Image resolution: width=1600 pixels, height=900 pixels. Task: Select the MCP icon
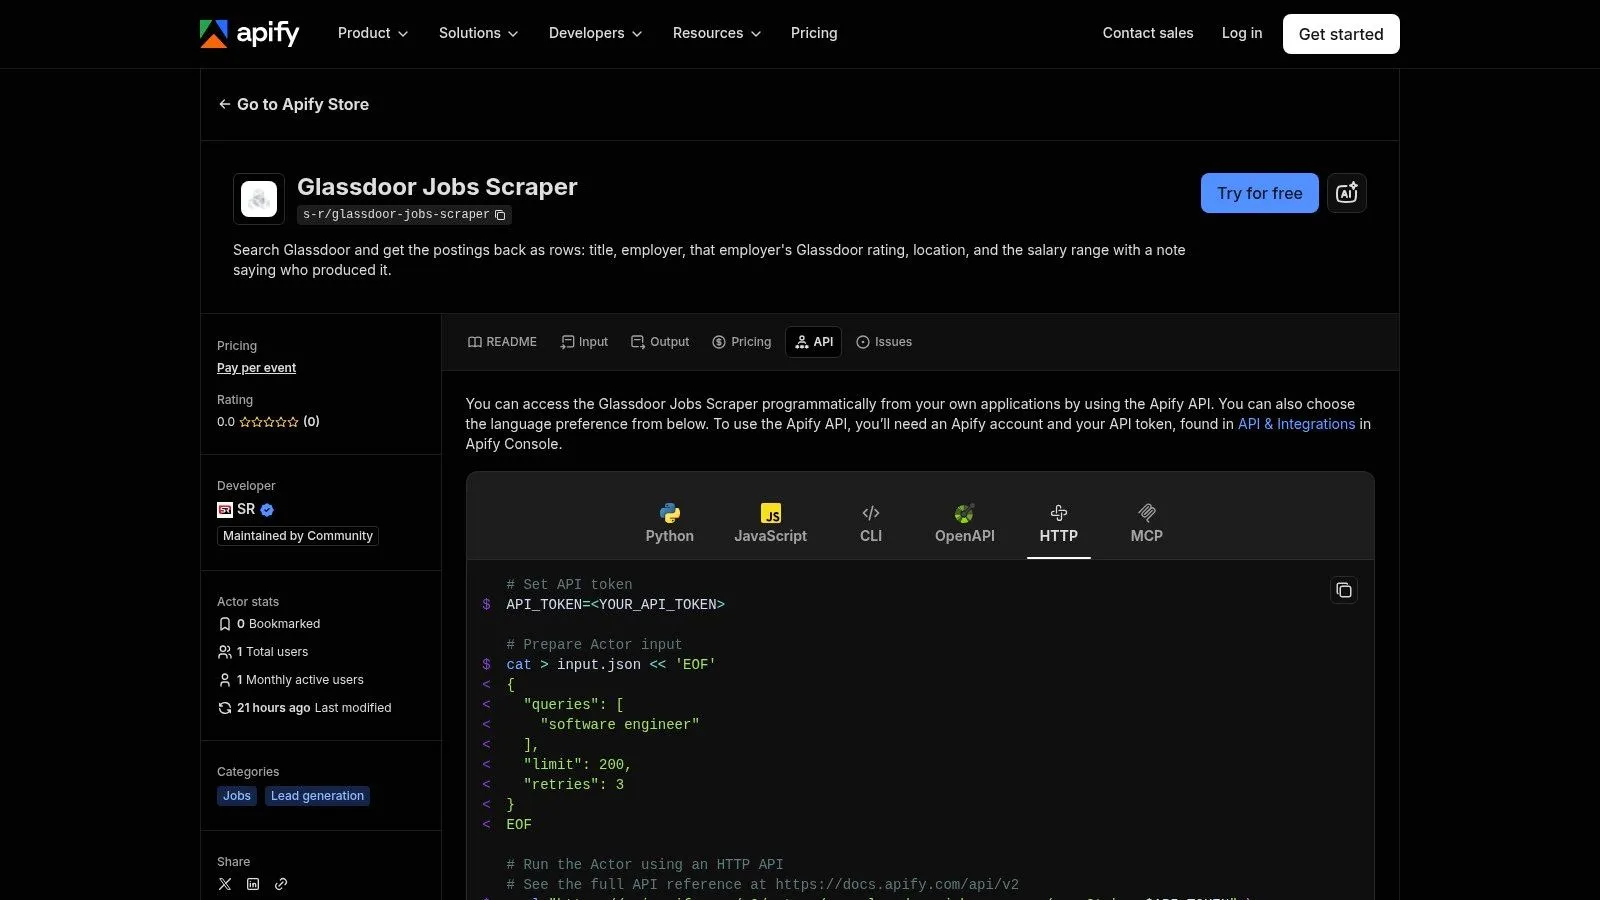pyautogui.click(x=1147, y=513)
